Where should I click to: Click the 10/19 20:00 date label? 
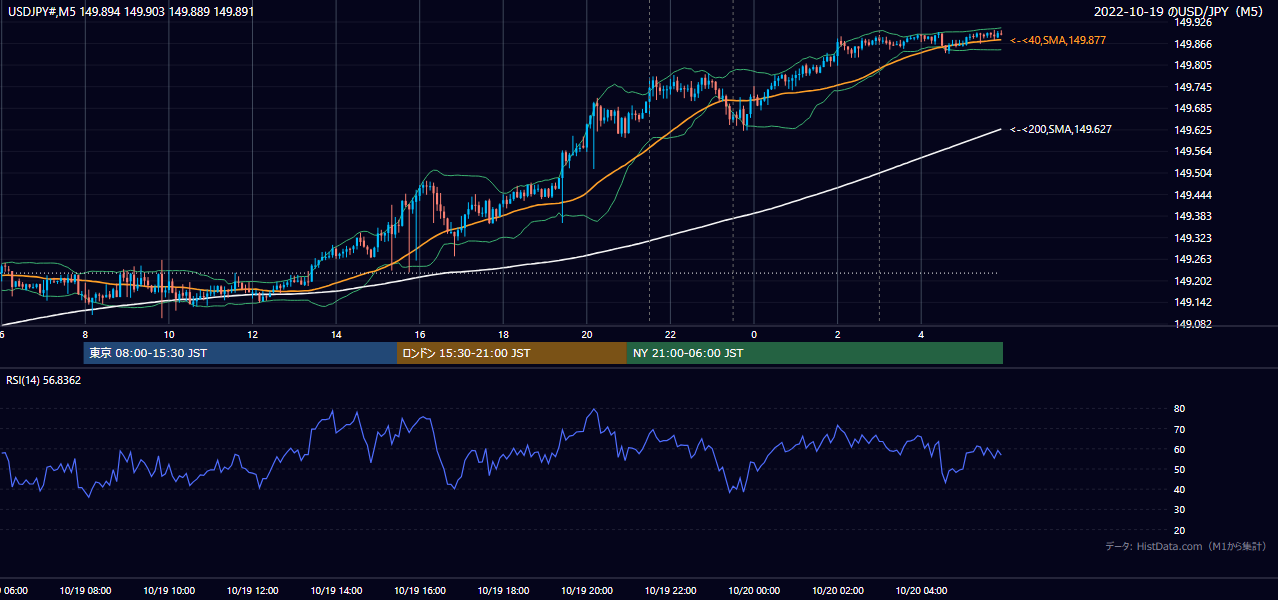coord(587,591)
